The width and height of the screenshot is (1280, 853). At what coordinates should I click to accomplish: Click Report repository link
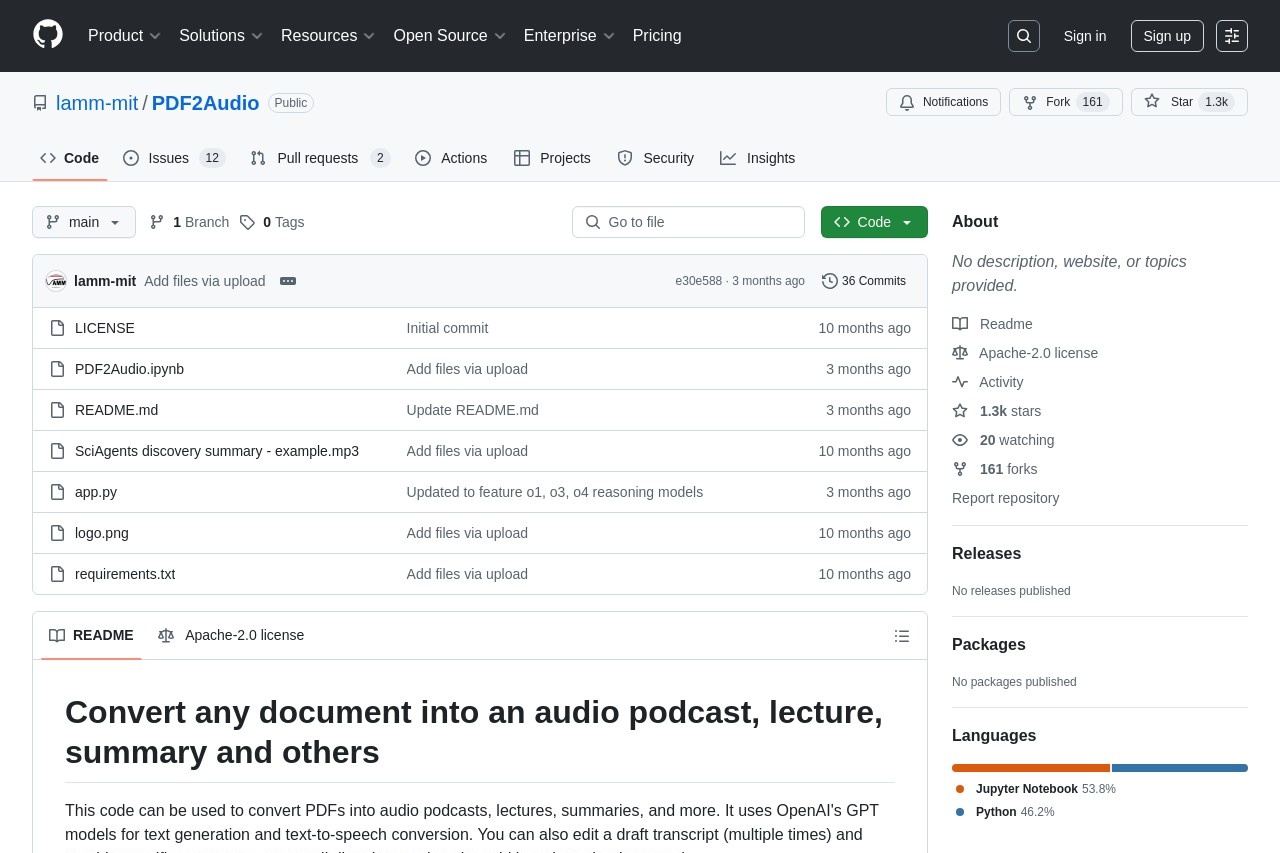tap(1005, 498)
